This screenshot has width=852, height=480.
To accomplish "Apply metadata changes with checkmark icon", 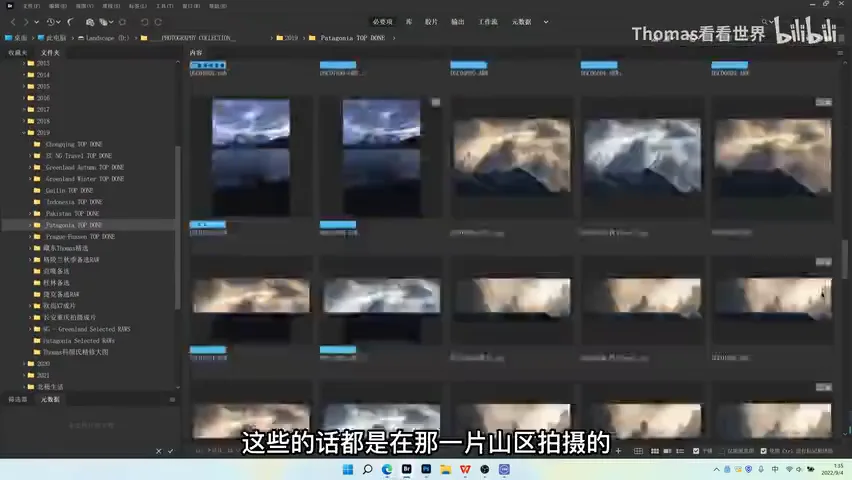I will tap(171, 451).
